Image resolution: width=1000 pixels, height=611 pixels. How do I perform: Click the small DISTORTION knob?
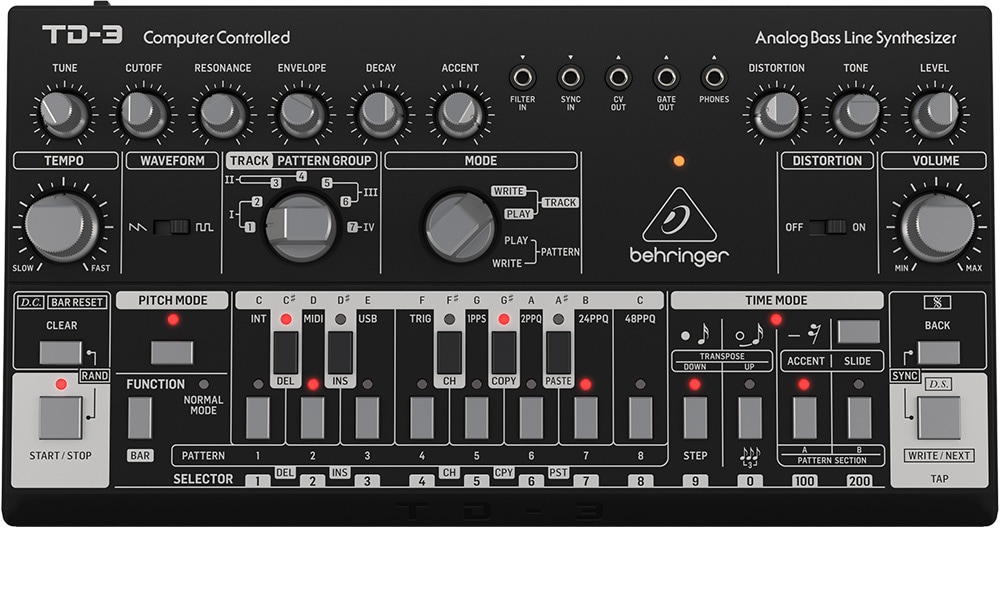pos(776,115)
